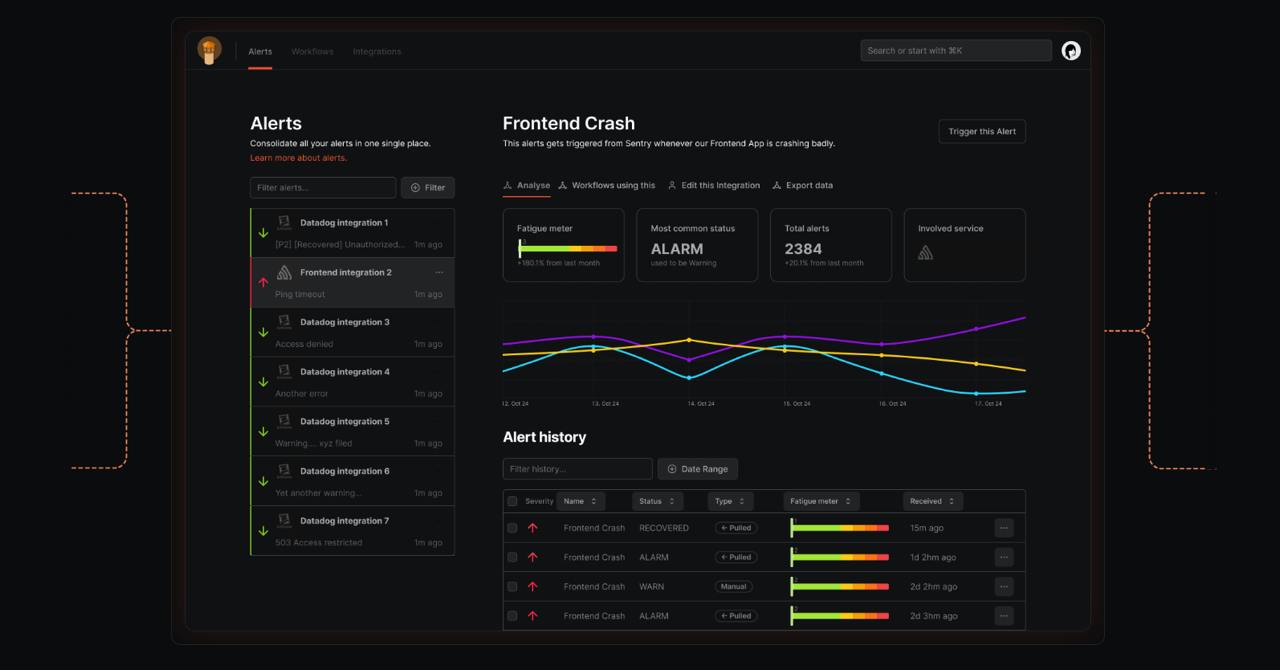Open more options for the 15m ago row

(1004, 528)
